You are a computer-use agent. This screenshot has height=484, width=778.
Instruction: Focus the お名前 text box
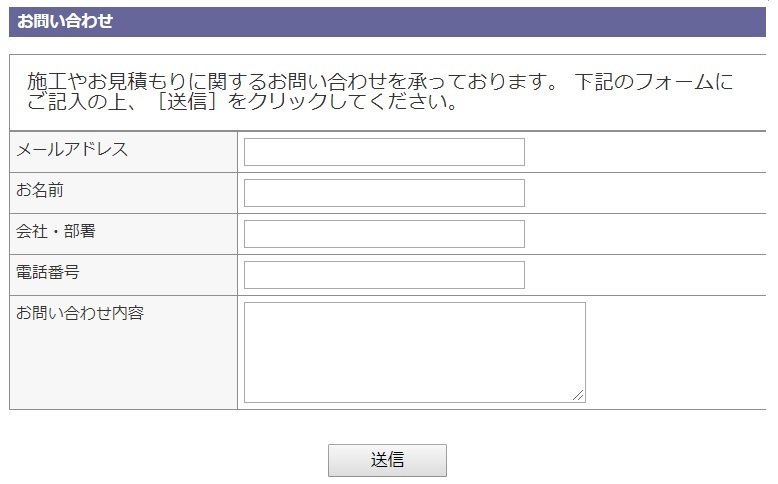384,193
